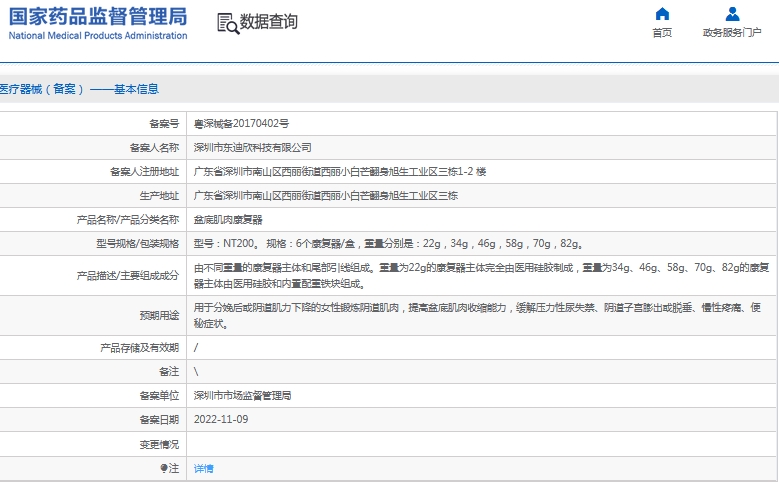The width and height of the screenshot is (779, 487).
Task: Click the 型号规格/包装规格 label
Action: pyautogui.click(x=138, y=244)
